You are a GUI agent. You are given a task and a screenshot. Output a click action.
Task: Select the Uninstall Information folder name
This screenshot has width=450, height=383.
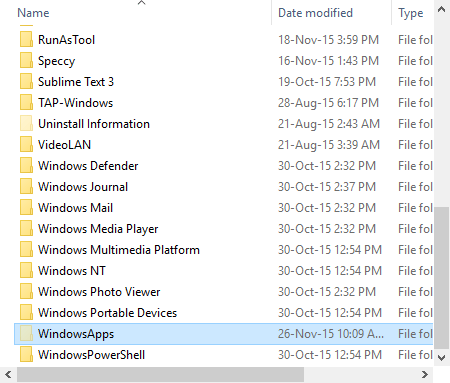click(94, 124)
